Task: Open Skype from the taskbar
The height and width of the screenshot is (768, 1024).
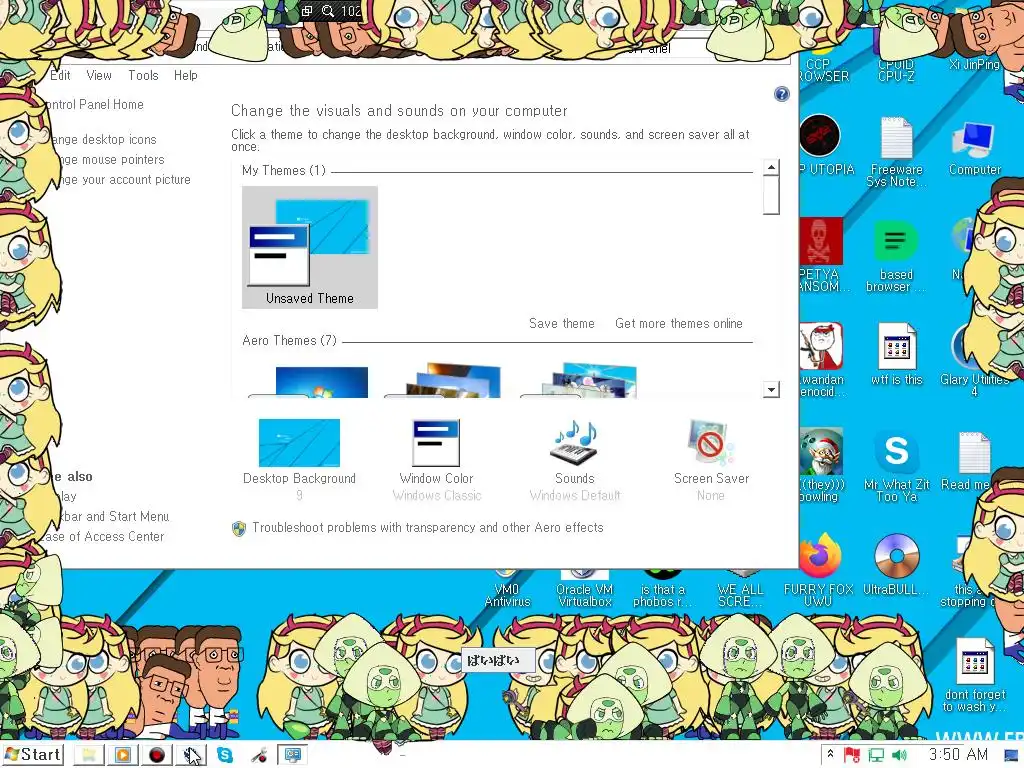Action: point(225,756)
